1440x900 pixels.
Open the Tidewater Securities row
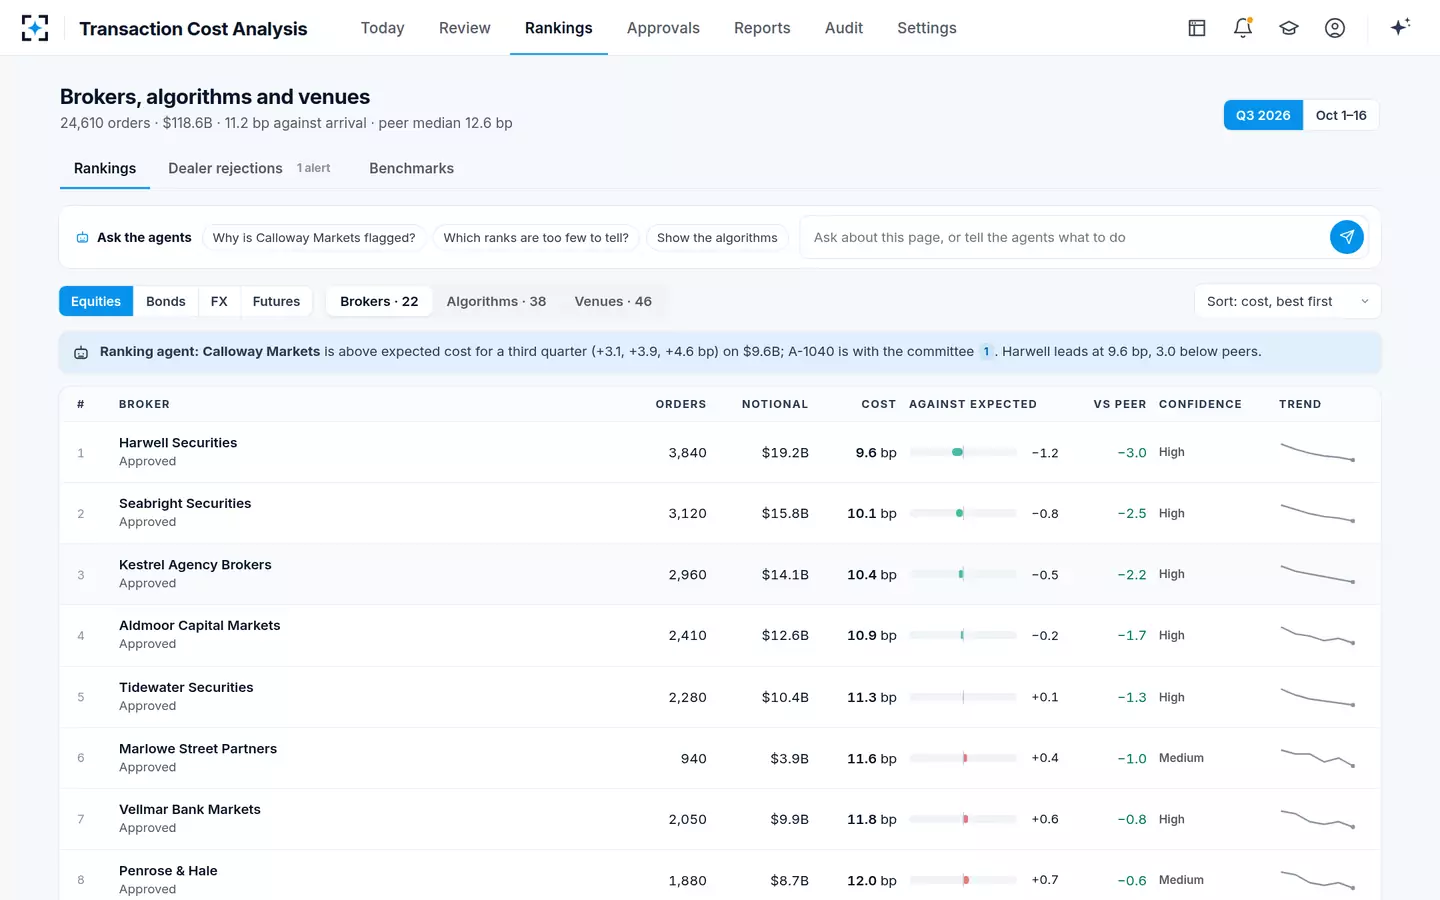(x=720, y=697)
